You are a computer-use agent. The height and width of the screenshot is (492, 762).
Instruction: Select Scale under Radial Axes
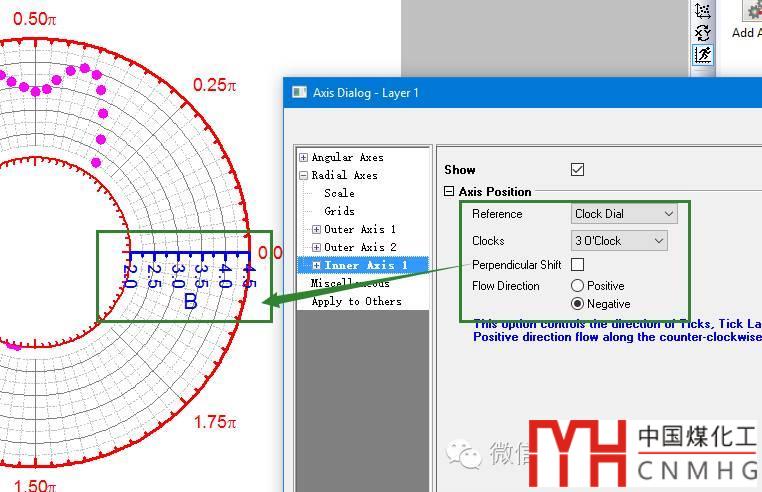[x=339, y=193]
